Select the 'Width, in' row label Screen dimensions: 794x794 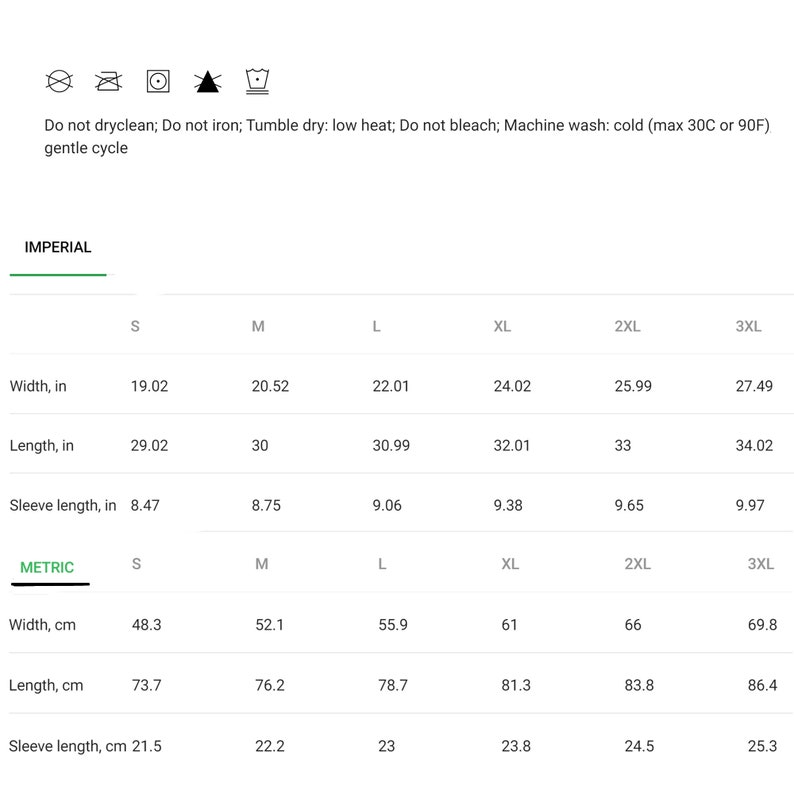[38, 386]
